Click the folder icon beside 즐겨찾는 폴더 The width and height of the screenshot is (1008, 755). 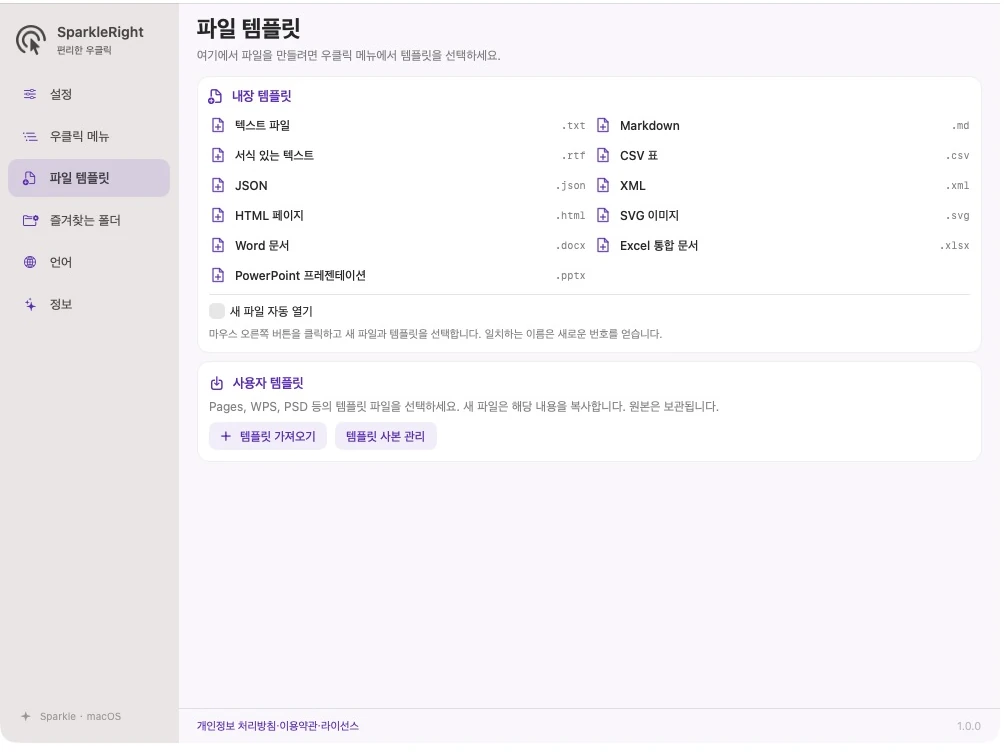pos(30,221)
